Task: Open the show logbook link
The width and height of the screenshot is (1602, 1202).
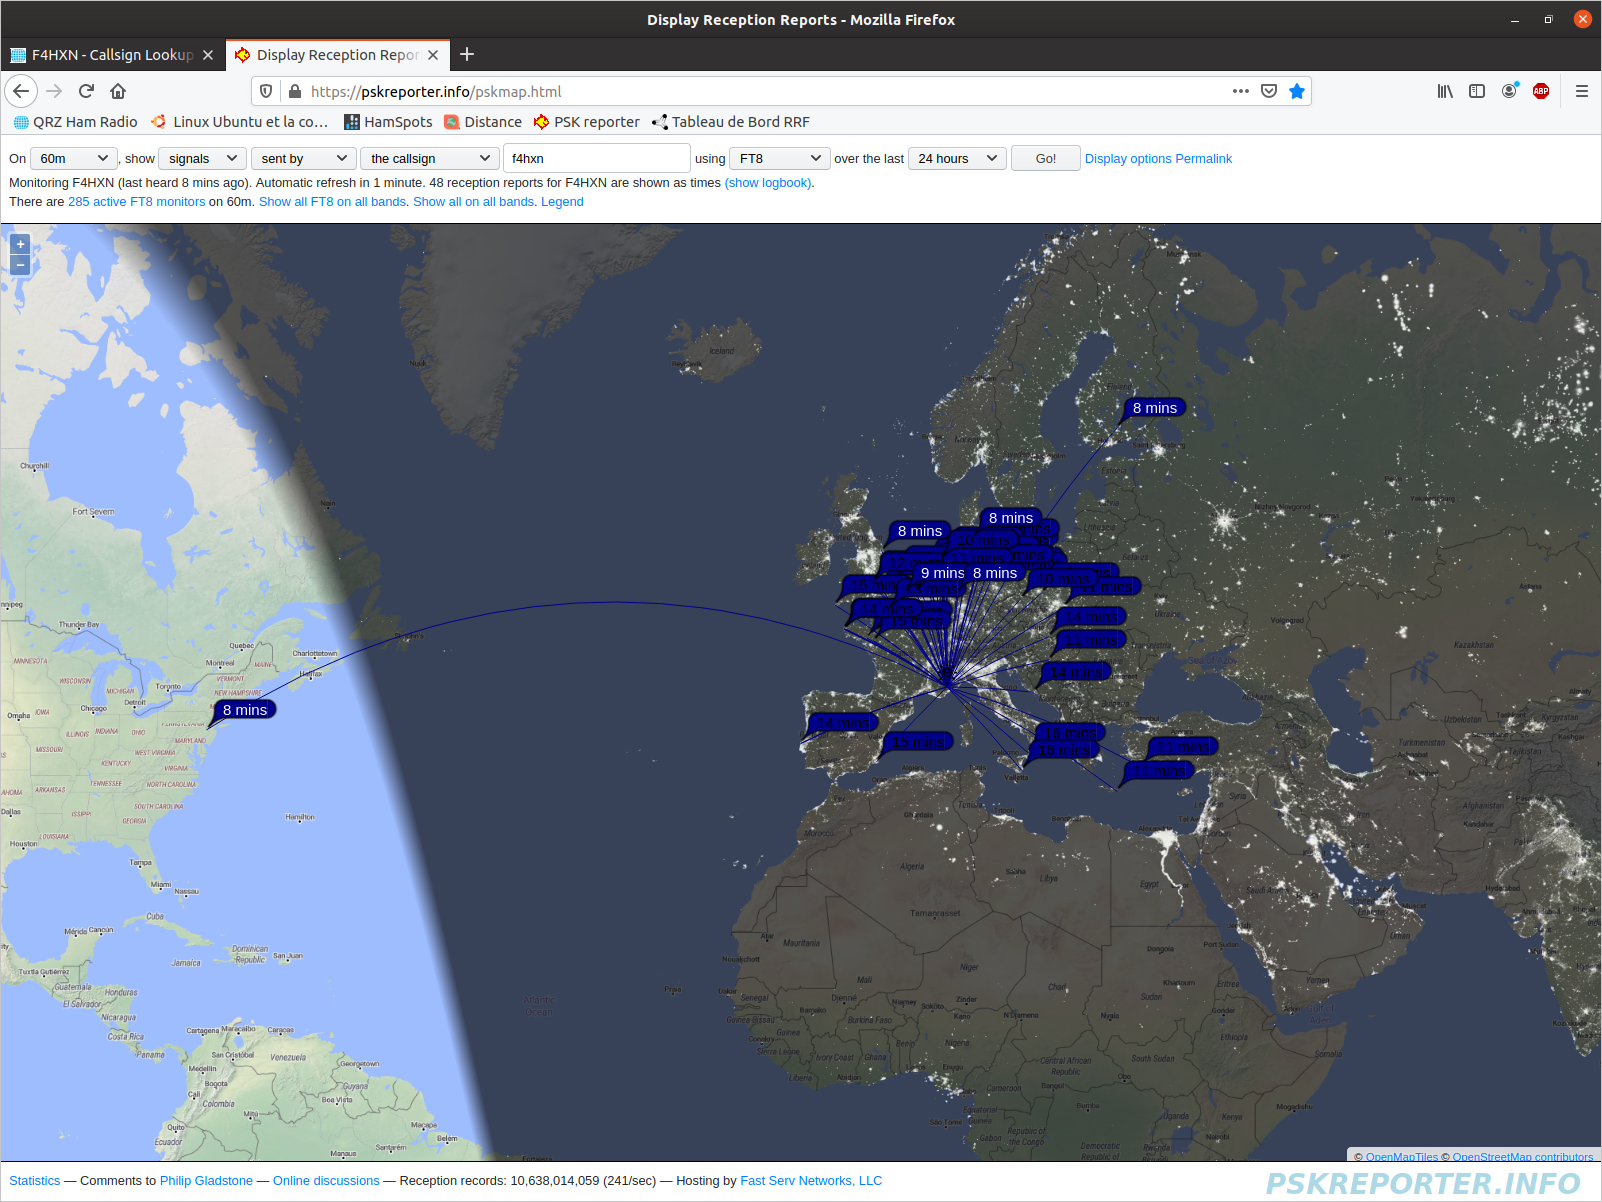Action: click(x=768, y=183)
